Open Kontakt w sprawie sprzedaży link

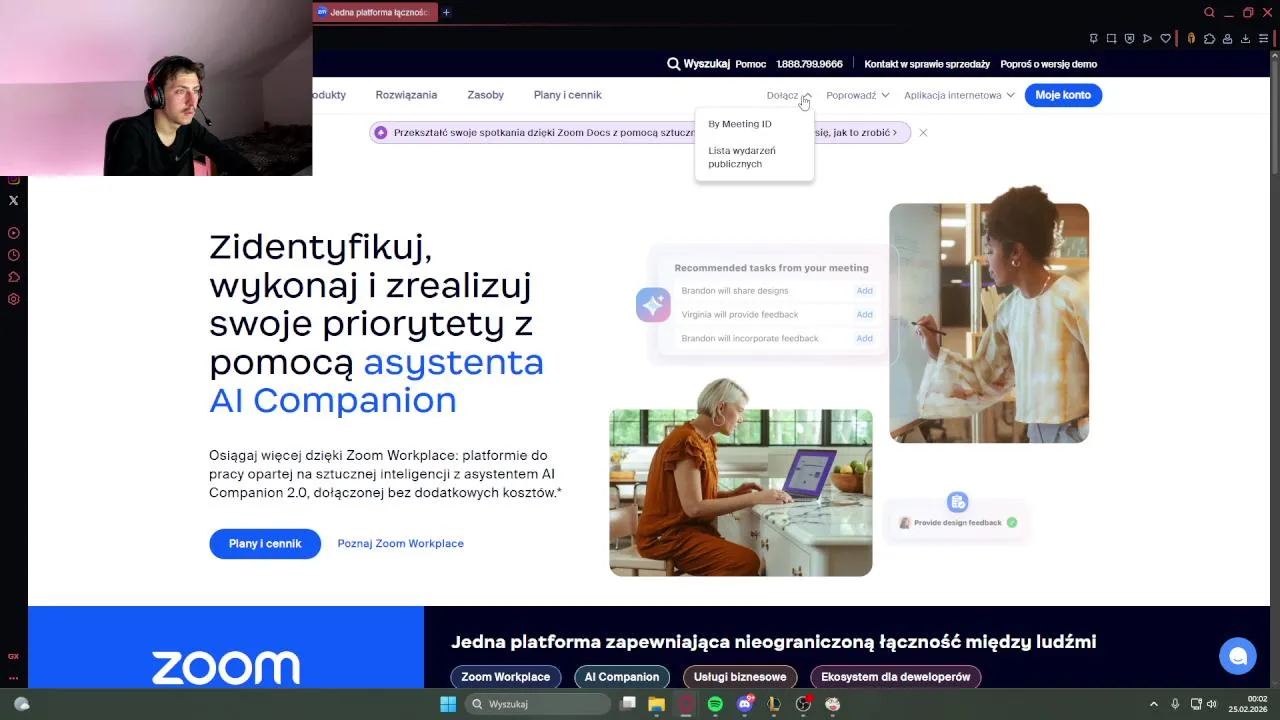(927, 64)
